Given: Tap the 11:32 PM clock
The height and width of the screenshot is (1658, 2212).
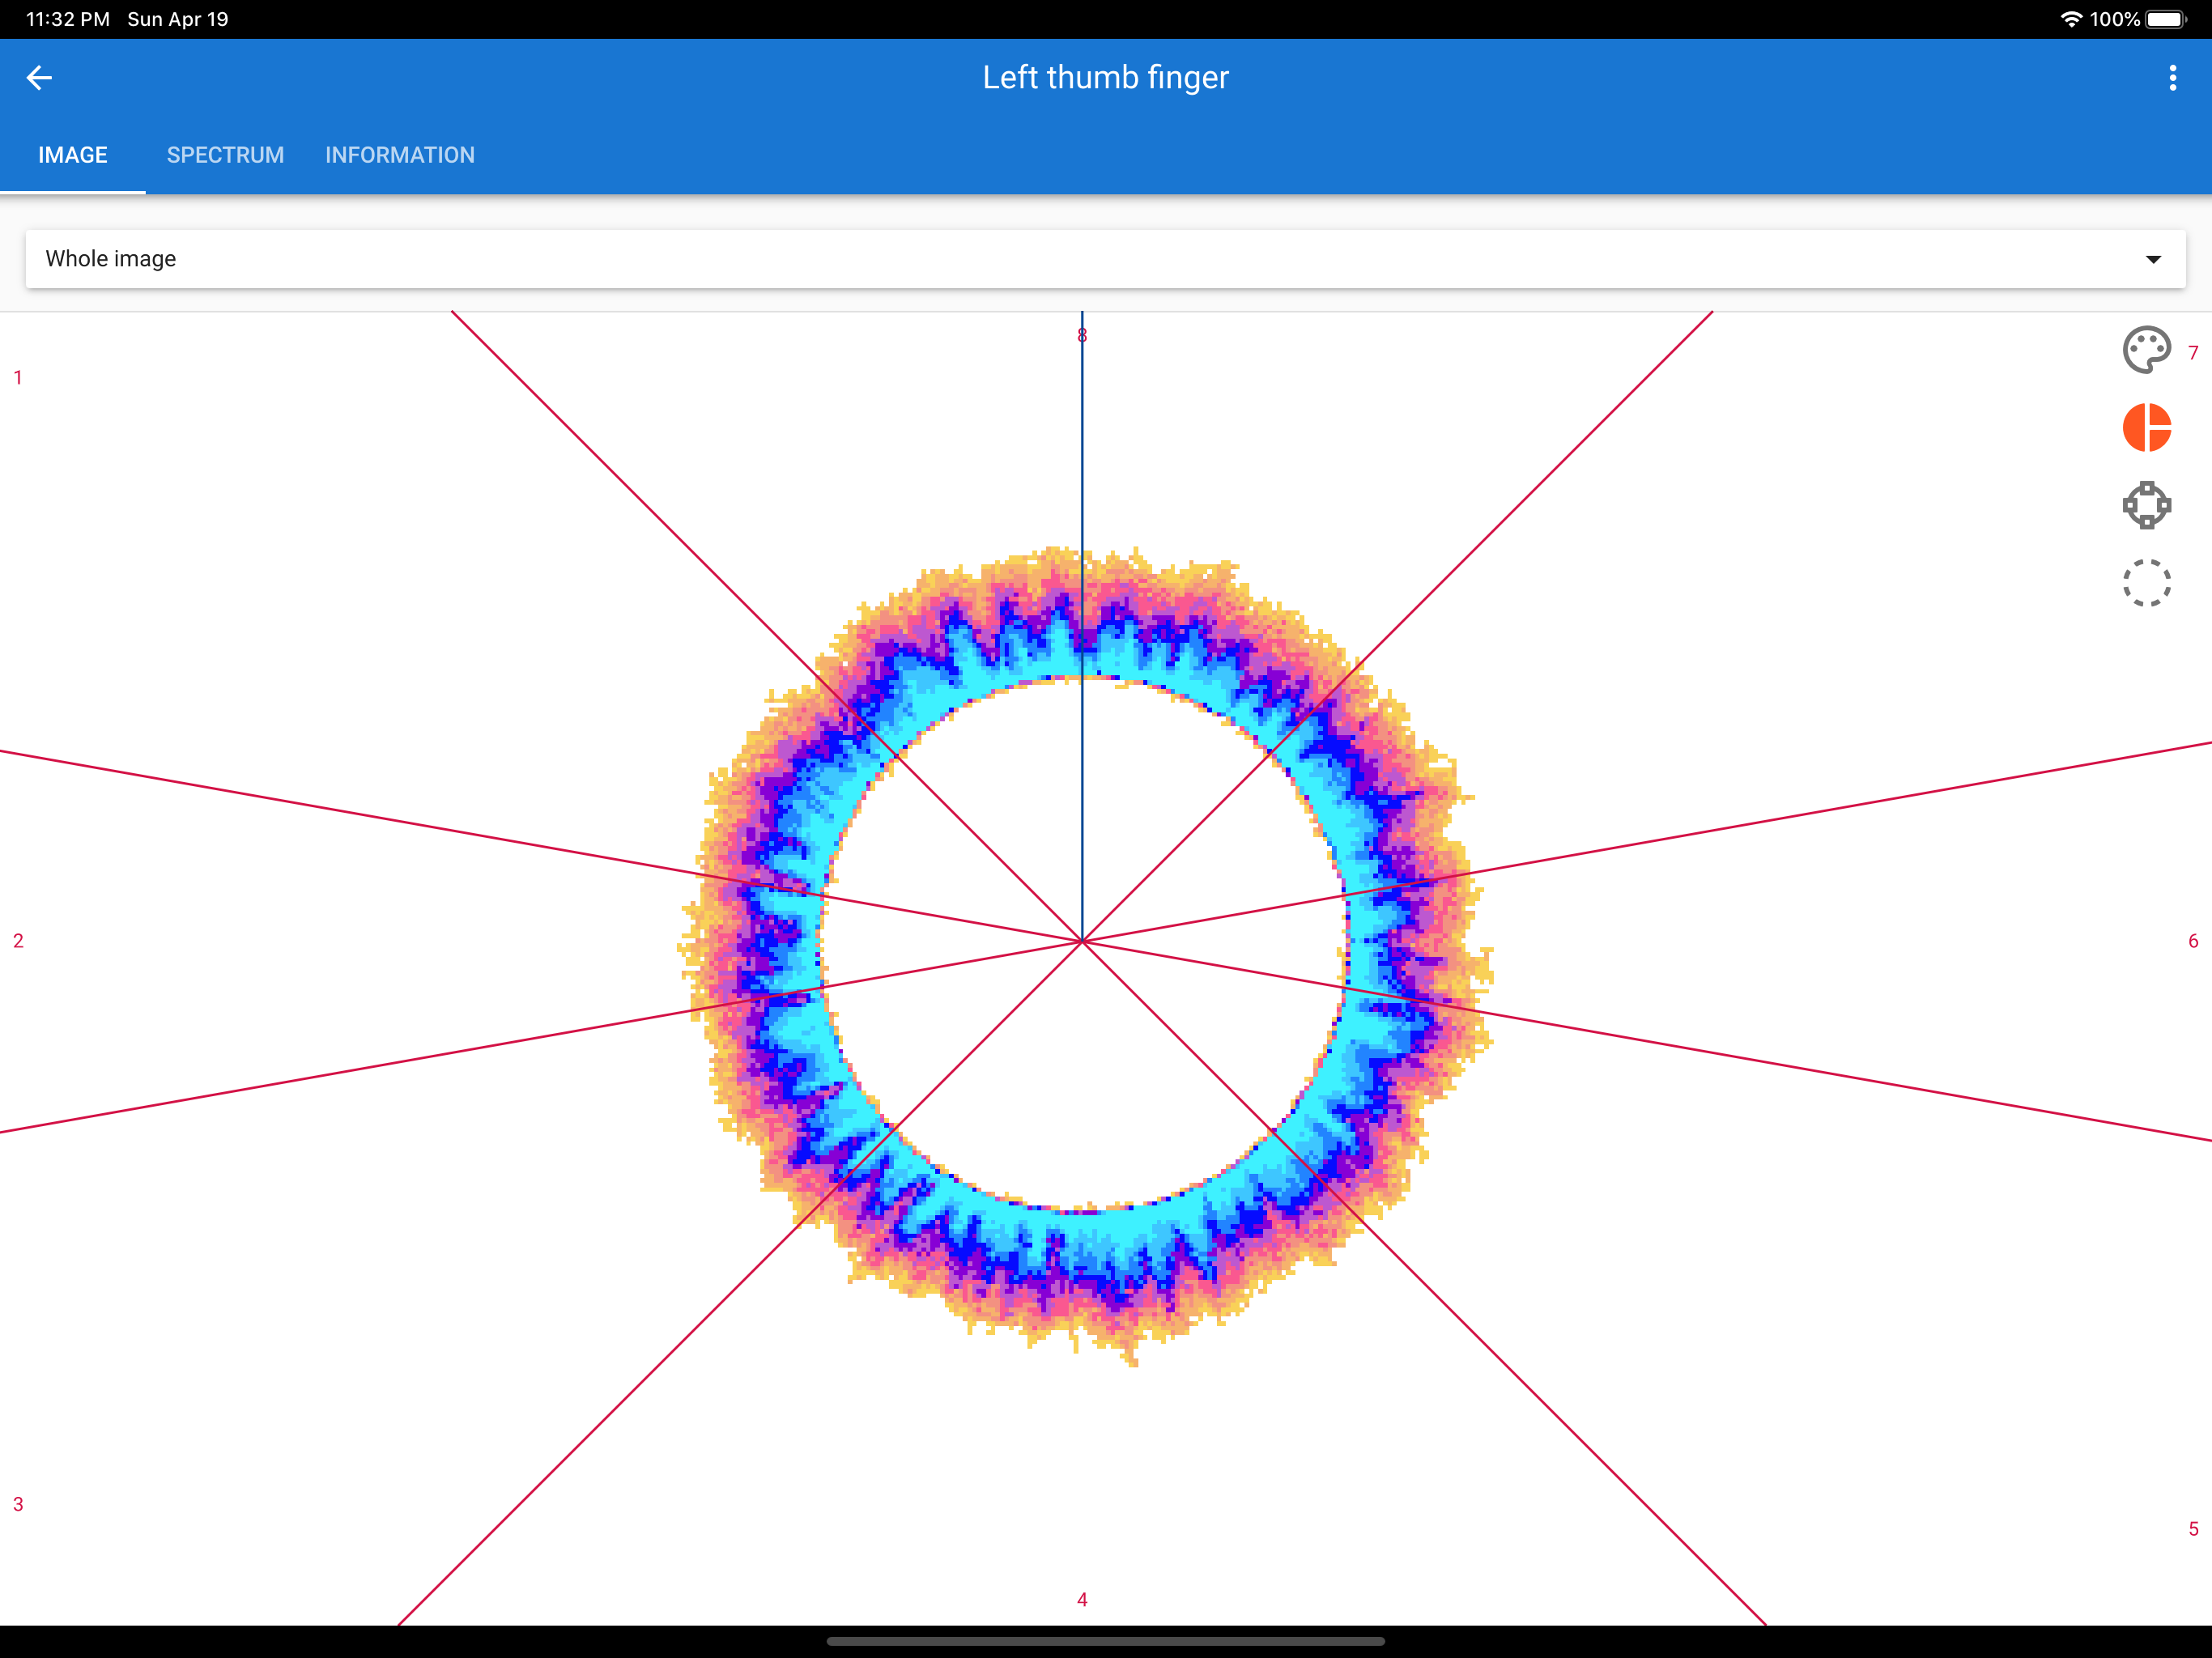Looking at the screenshot, I should [x=67, y=19].
